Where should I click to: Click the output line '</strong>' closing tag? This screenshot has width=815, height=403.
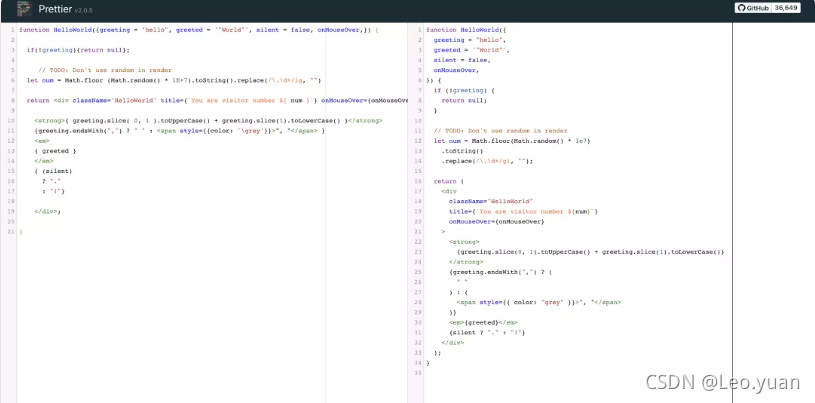[x=466, y=262]
